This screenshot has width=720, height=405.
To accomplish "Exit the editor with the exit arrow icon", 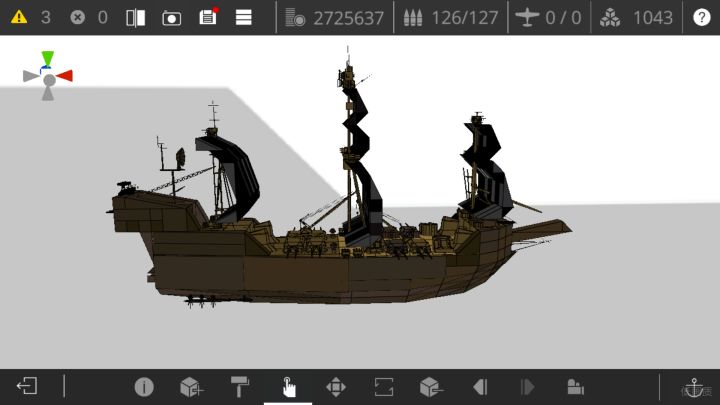I will 27,386.
